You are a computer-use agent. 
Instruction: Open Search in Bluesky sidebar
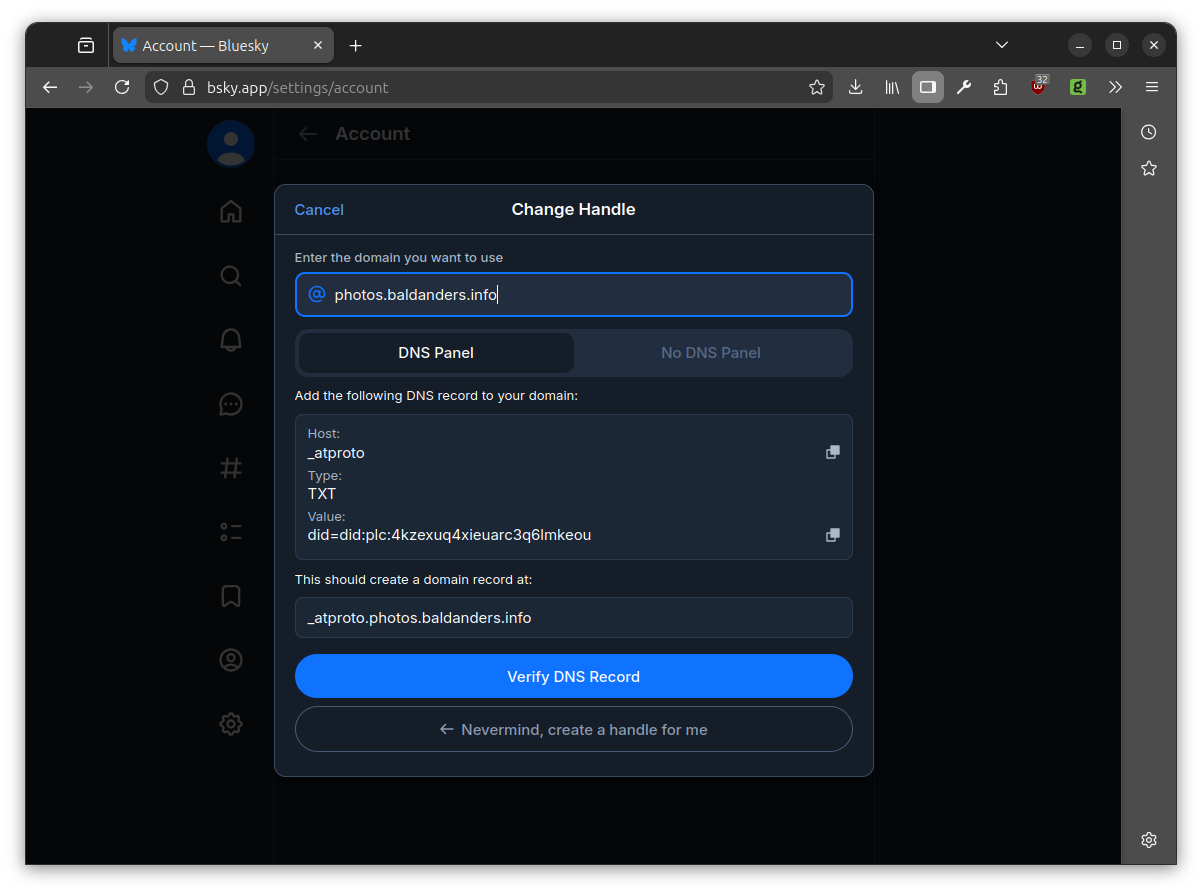point(231,276)
